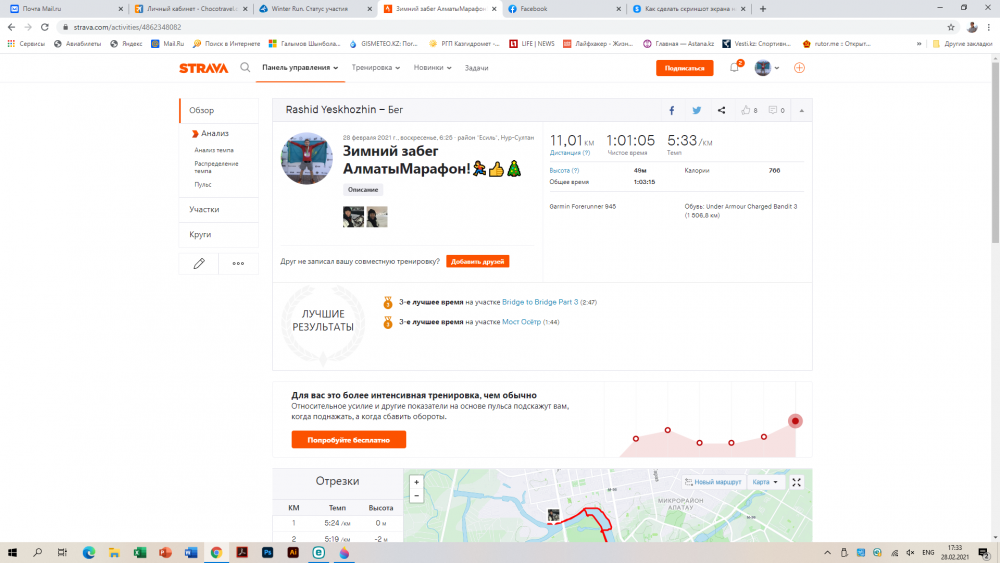Collapse the activity header with the arrow
Image resolution: width=1000 pixels, height=563 pixels.
[801, 110]
